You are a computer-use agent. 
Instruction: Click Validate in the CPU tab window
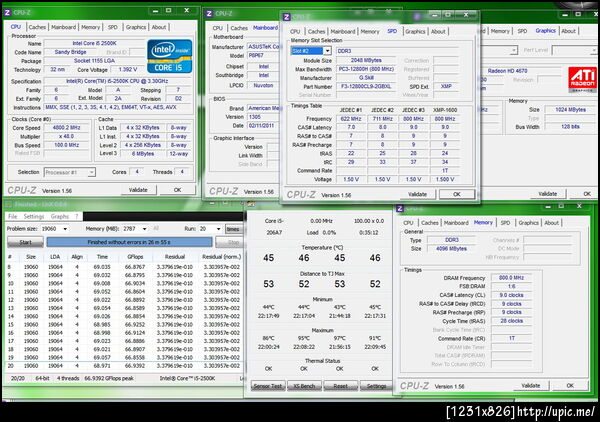(138, 190)
